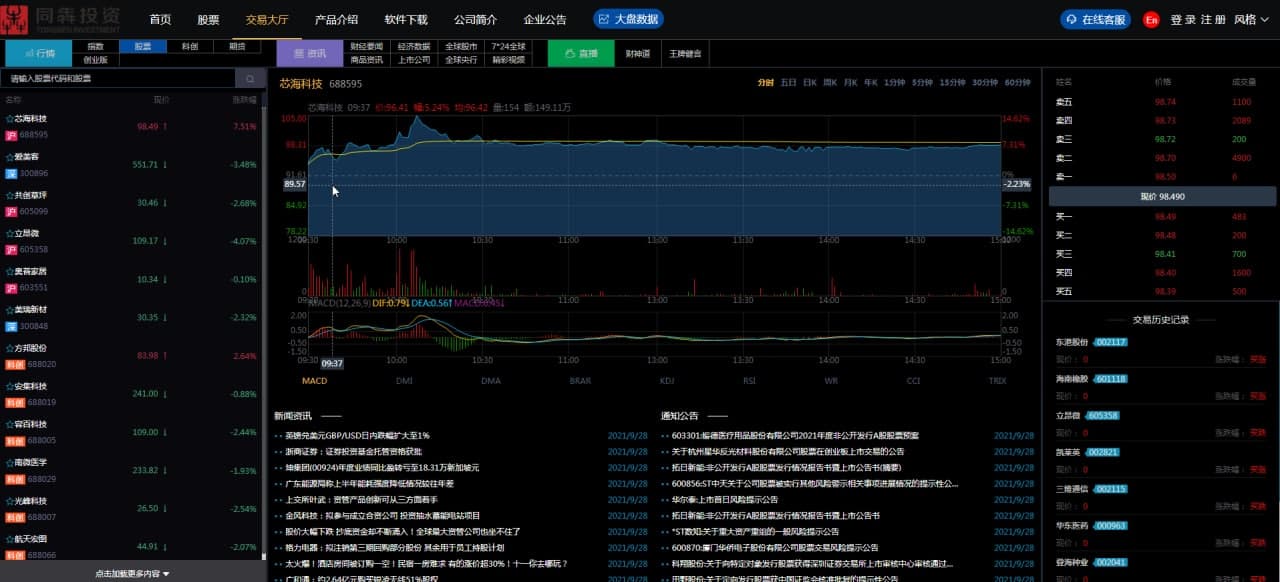Select 交易大厅 in the top navigation
Viewport: 1280px width, 582px height.
(x=267, y=19)
